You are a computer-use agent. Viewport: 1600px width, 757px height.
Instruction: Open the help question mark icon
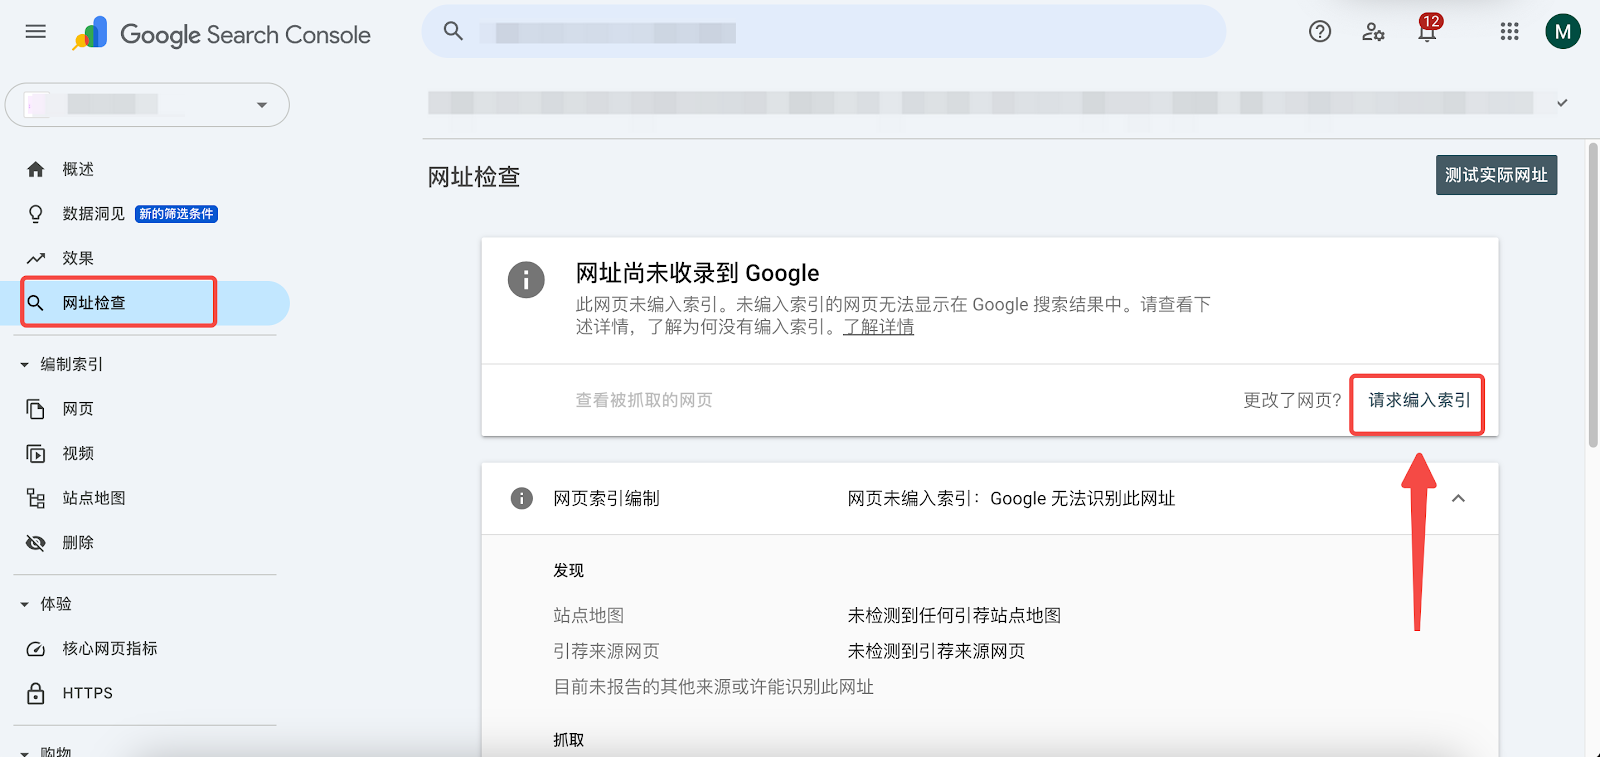[1320, 32]
